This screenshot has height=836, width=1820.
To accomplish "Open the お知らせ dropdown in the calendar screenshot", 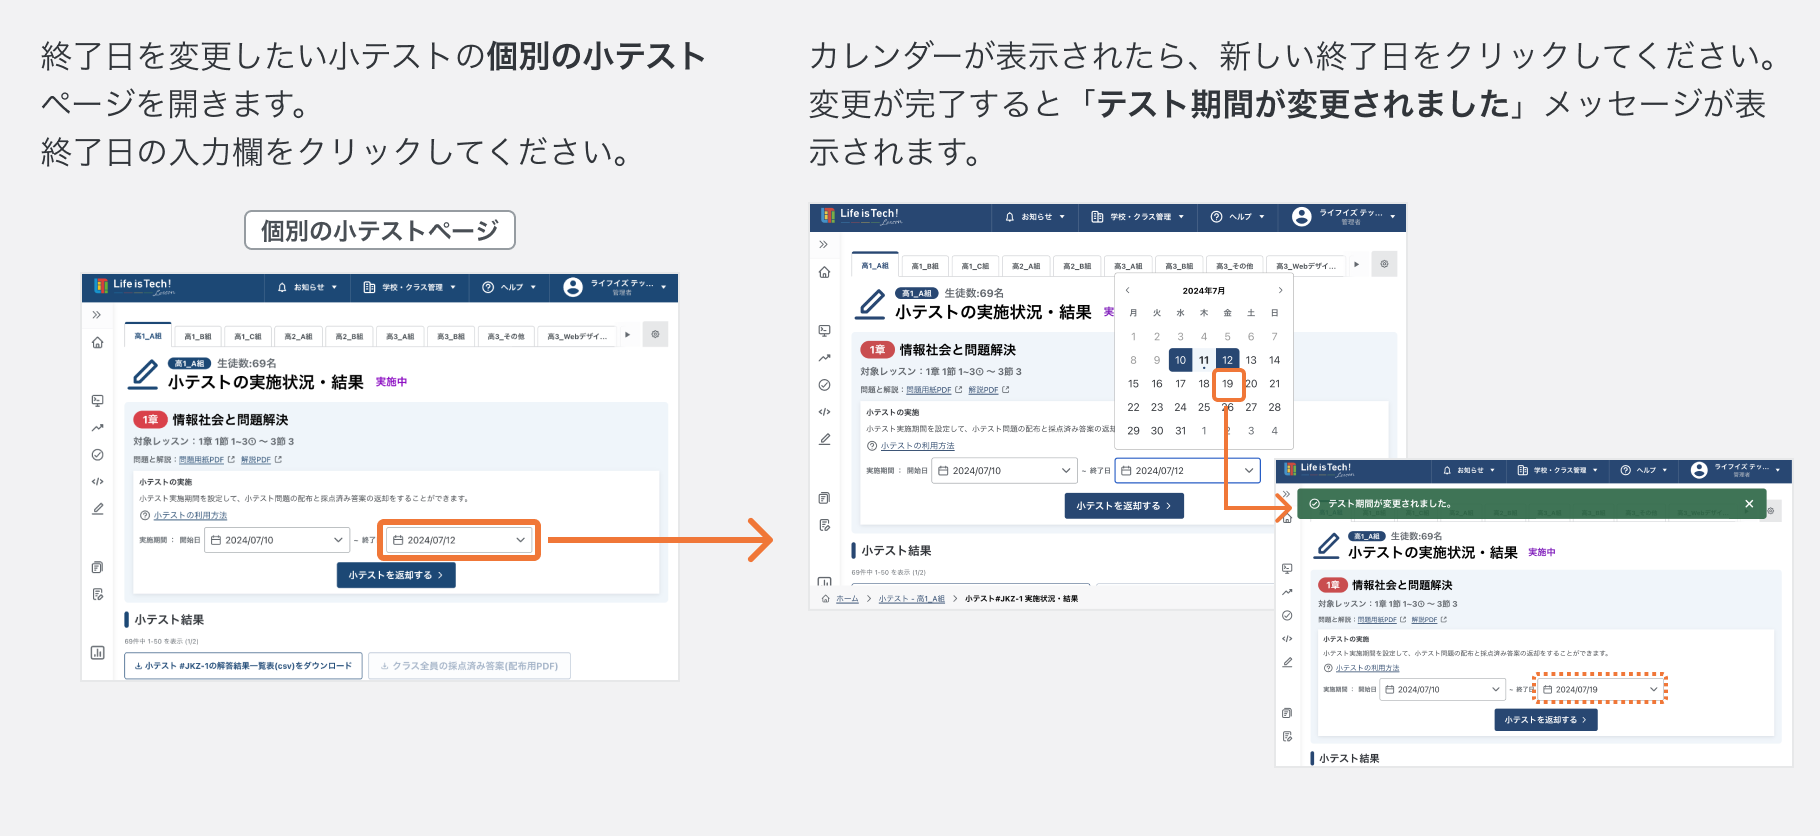I will [1035, 217].
